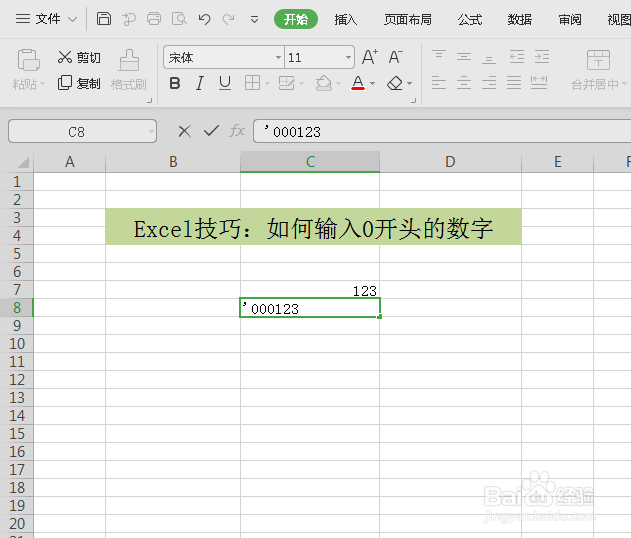Apply cell borders icon
Viewport: 631px width, 538px height.
click(252, 83)
